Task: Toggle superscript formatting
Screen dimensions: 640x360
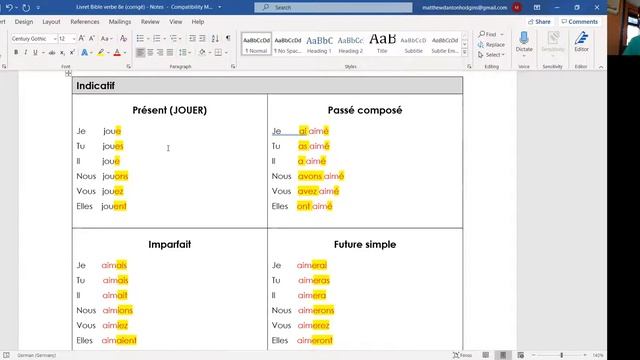Action: [72, 52]
